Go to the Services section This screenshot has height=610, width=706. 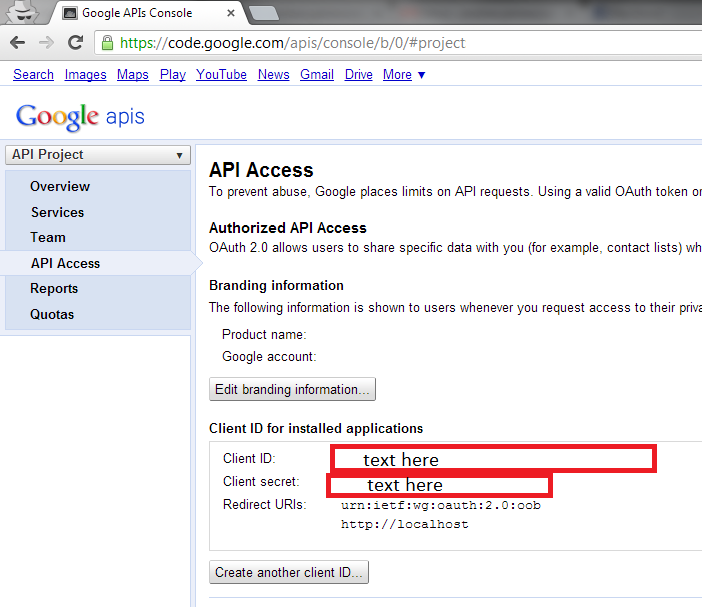point(57,212)
